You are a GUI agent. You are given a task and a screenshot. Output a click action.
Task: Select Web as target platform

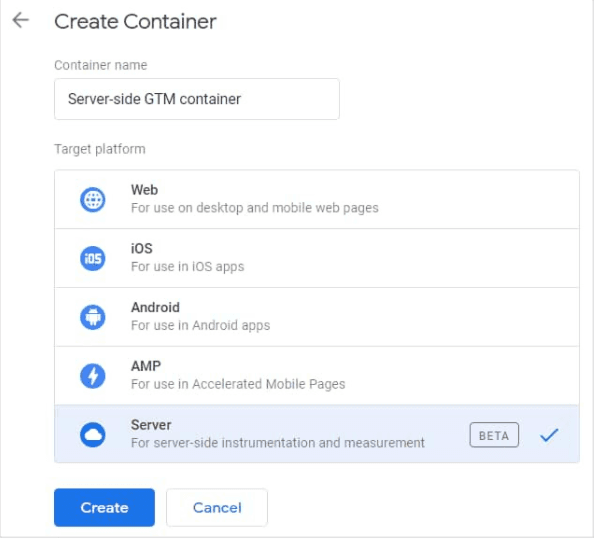(144, 190)
